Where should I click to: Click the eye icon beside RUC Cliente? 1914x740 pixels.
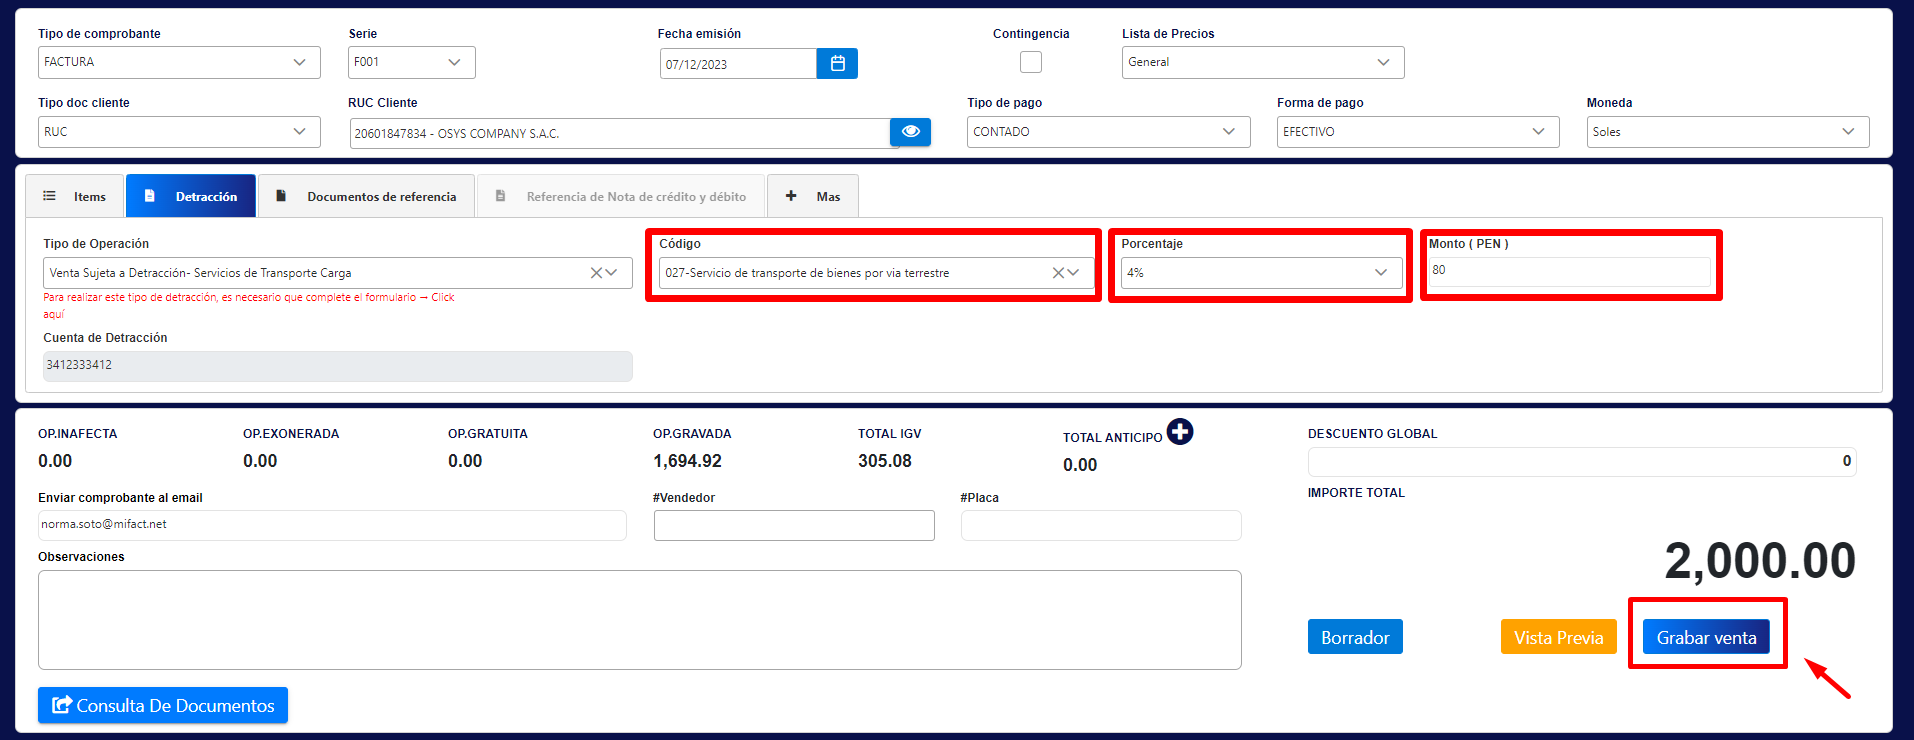[x=910, y=132]
